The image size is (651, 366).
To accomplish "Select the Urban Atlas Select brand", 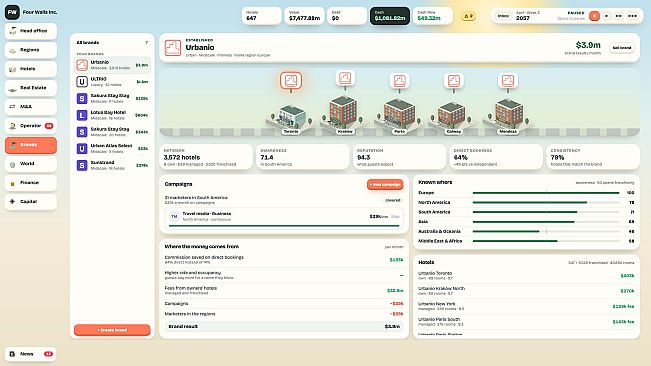I will (x=112, y=149).
